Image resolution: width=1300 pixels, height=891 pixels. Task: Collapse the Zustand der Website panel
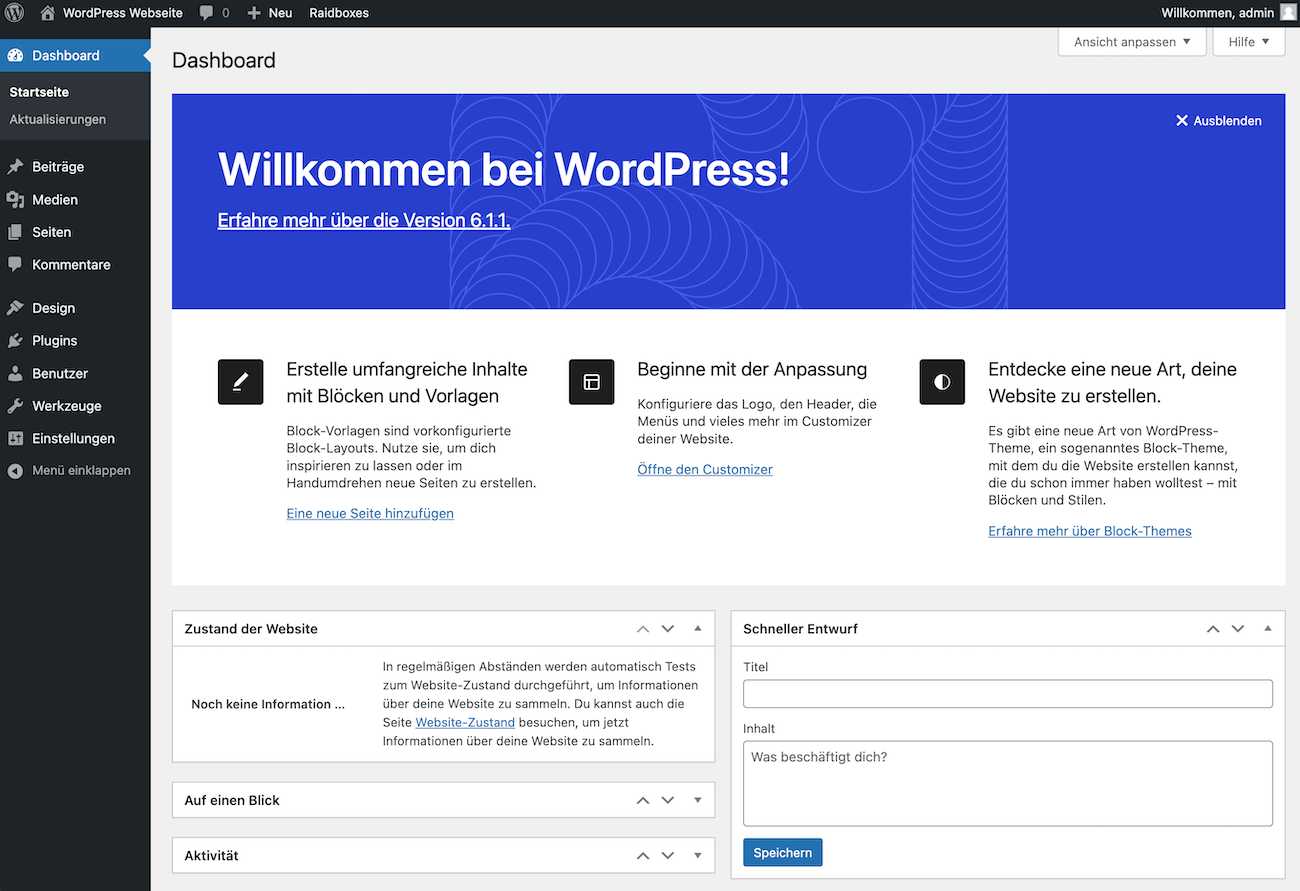pyautogui.click(x=698, y=629)
